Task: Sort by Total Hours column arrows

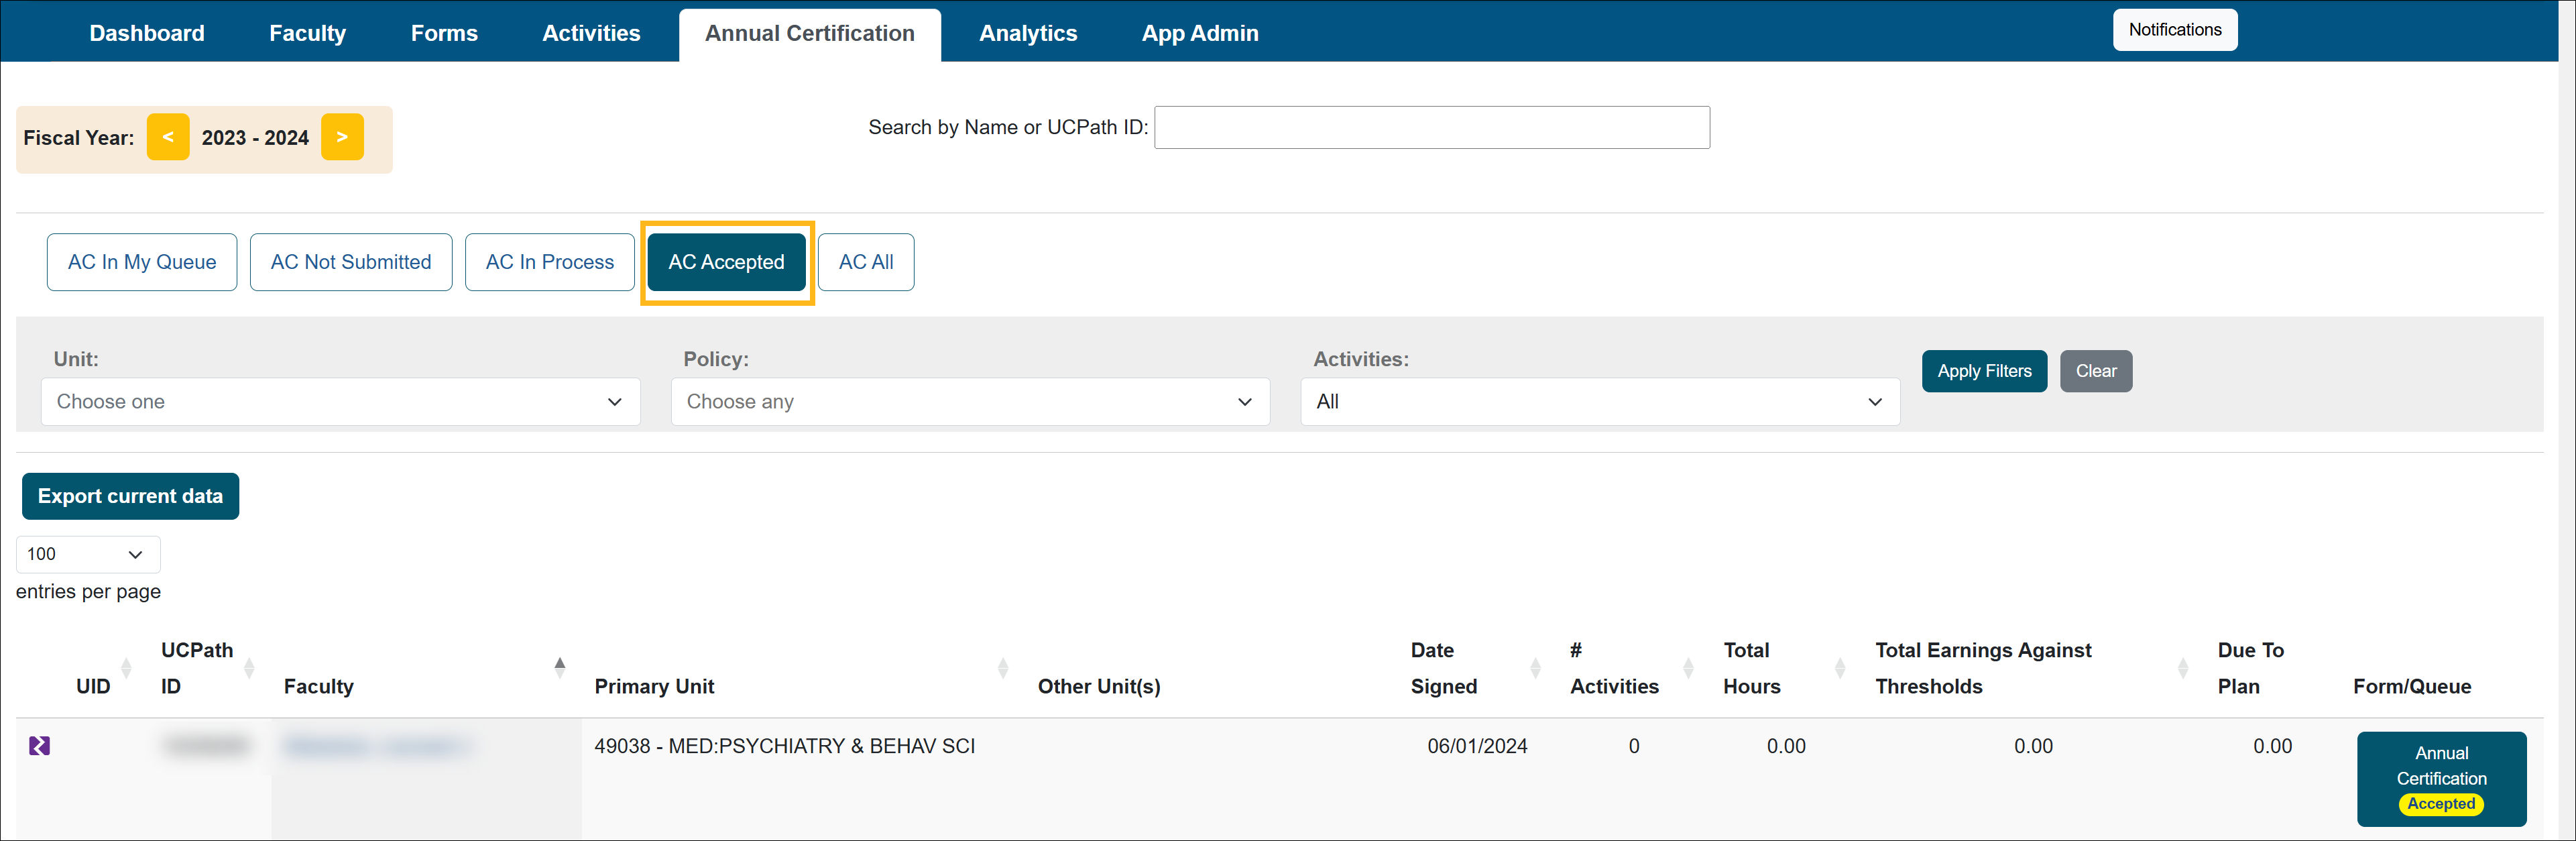Action: pyautogui.click(x=1840, y=667)
